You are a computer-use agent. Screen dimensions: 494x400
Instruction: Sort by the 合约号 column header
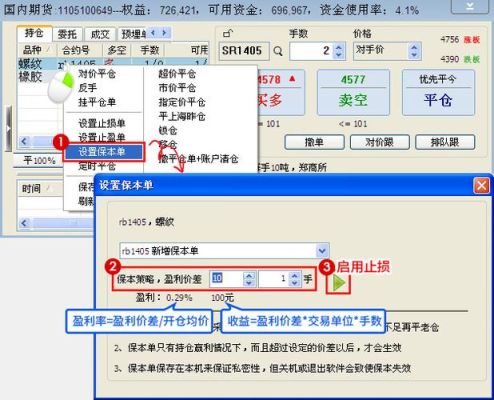pyautogui.click(x=80, y=50)
